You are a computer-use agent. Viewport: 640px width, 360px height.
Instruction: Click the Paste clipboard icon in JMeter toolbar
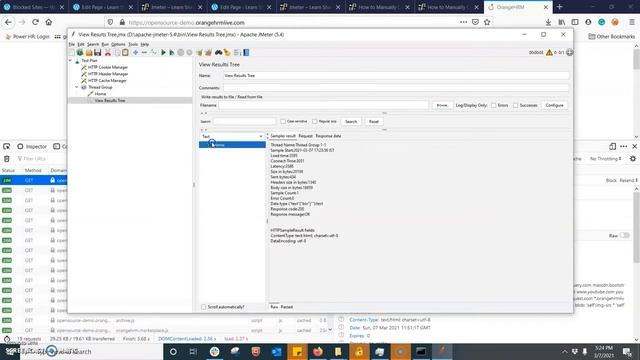tap(125, 53)
